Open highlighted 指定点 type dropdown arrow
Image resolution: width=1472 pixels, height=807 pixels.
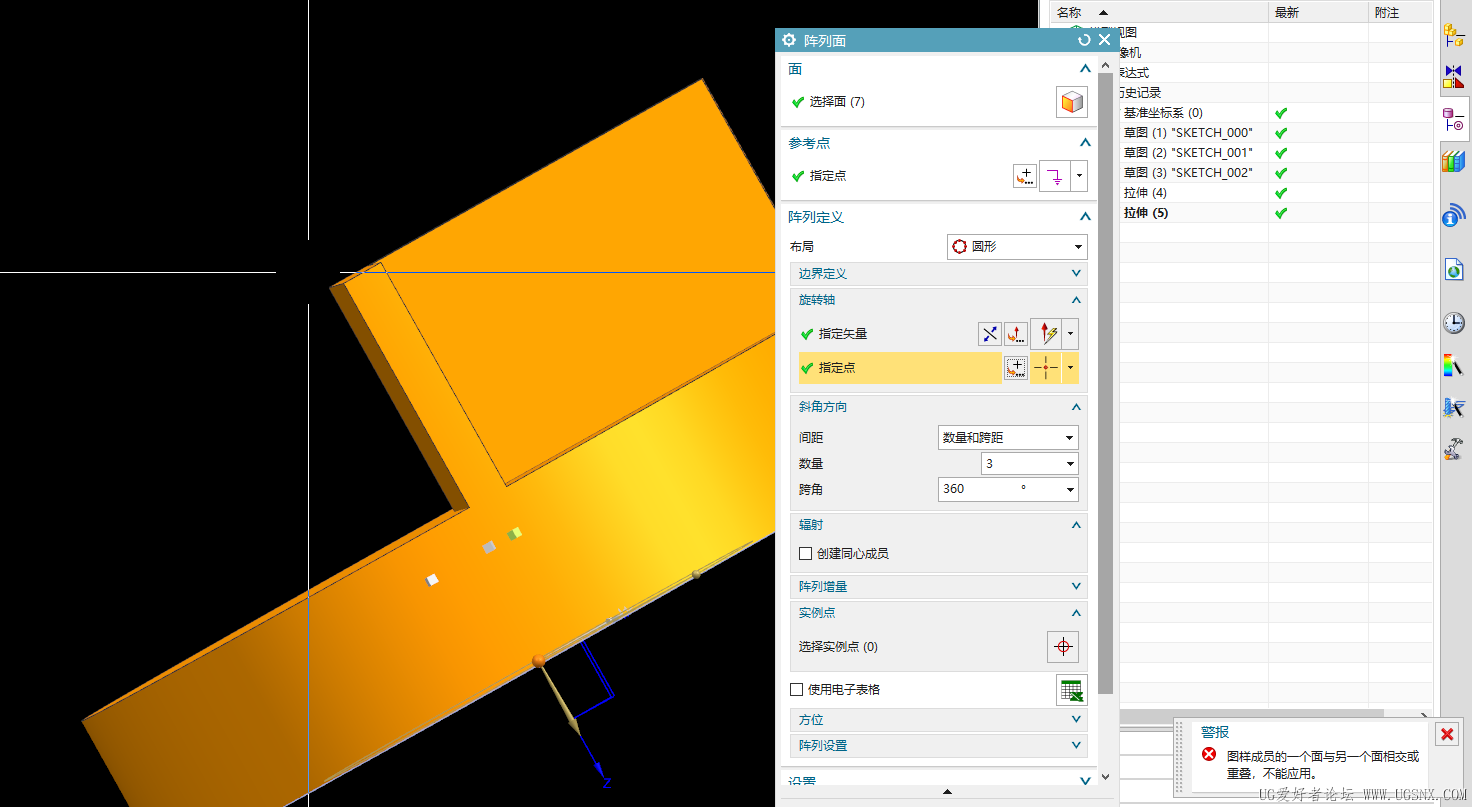click(x=1070, y=368)
